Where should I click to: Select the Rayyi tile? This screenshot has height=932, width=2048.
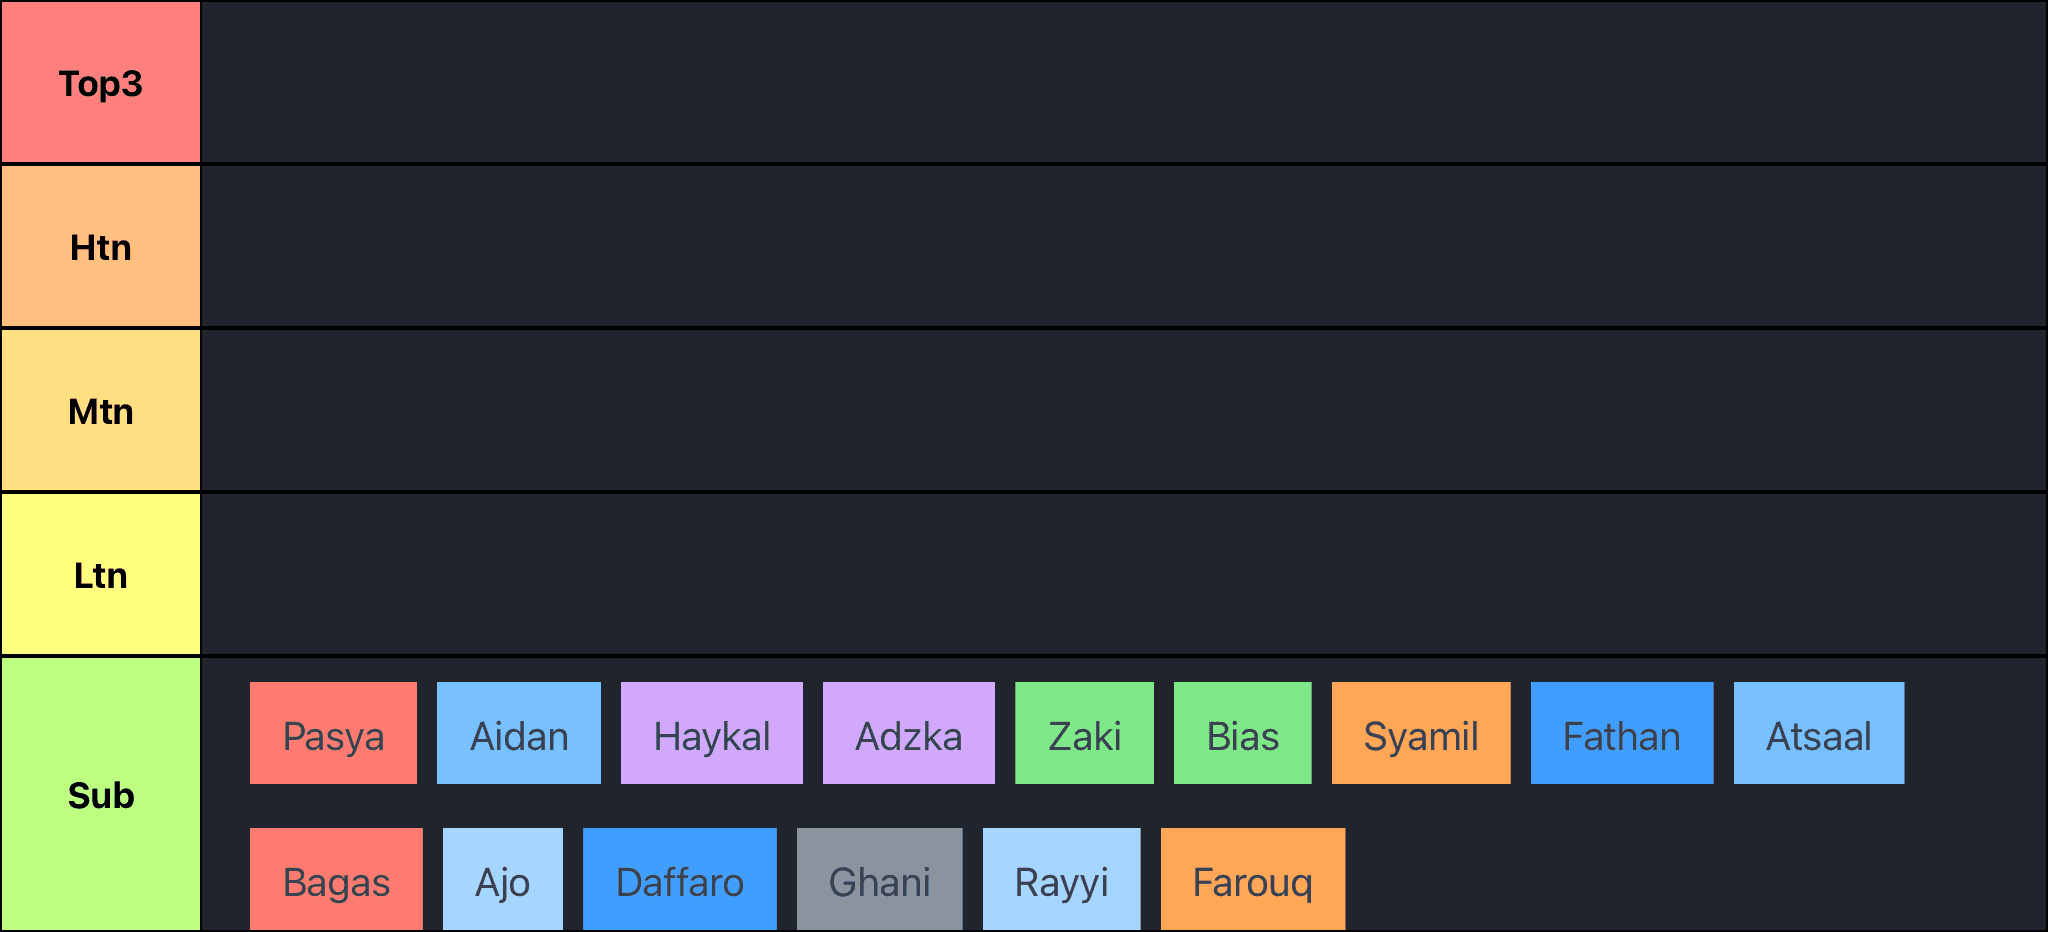pos(1061,879)
